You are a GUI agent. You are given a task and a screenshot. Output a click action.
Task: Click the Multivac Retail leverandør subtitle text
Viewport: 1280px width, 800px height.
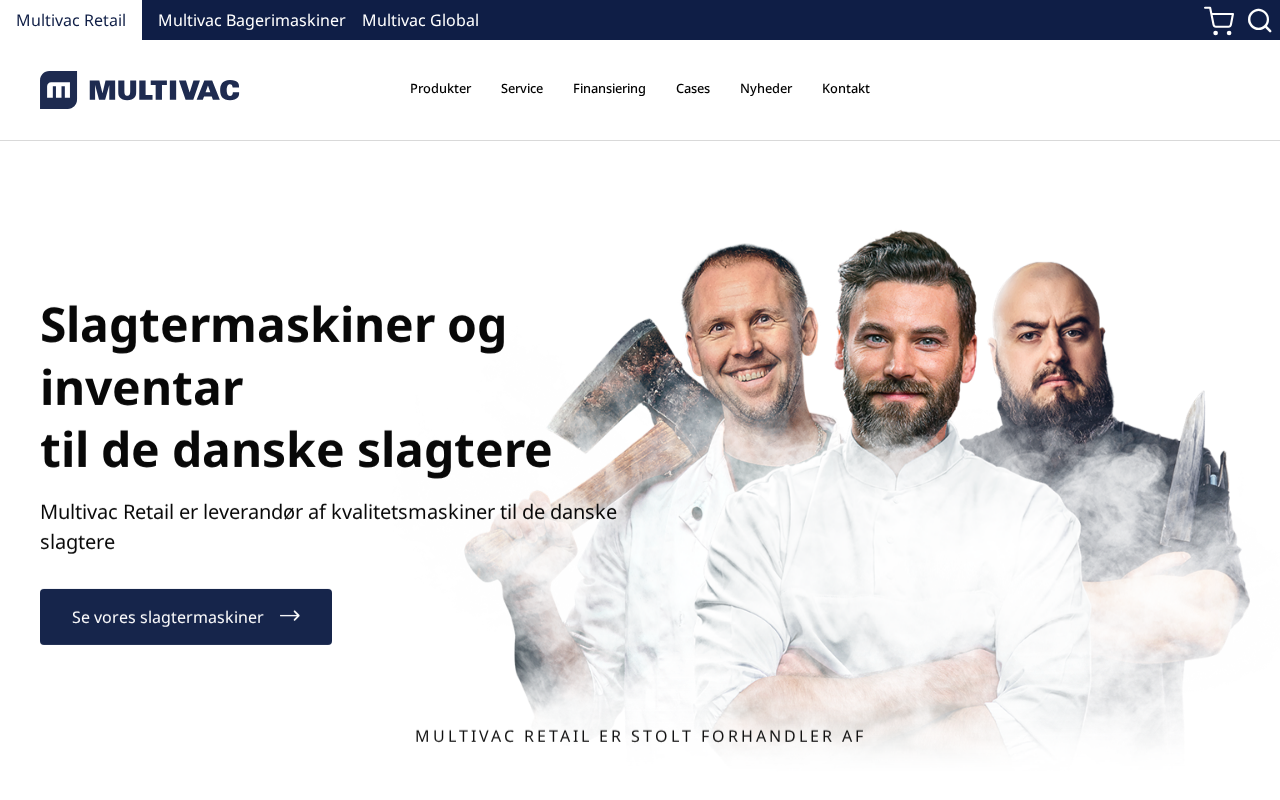coord(328,526)
